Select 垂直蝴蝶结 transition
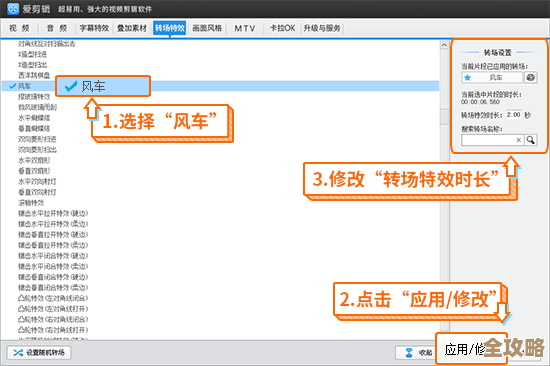The width and height of the screenshot is (550, 366). 34,128
